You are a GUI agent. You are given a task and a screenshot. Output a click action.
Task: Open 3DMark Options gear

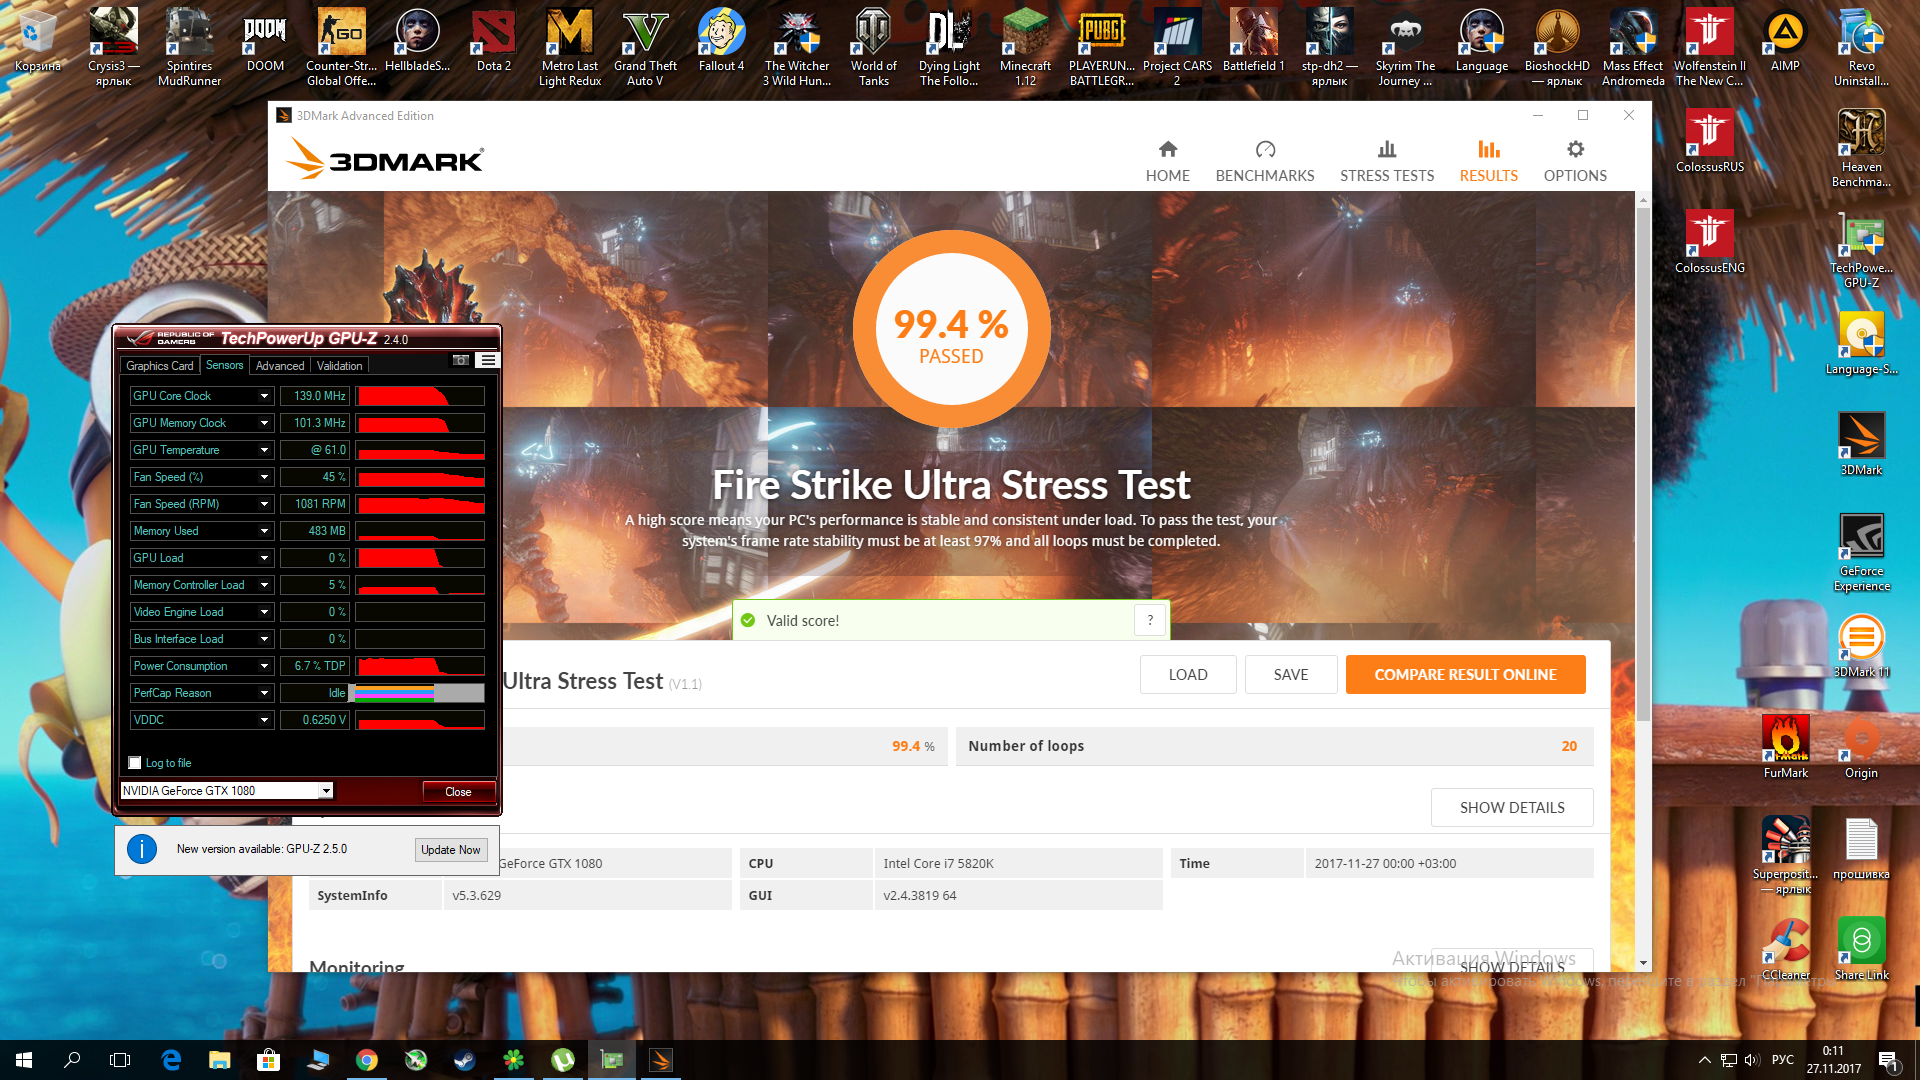coord(1574,161)
